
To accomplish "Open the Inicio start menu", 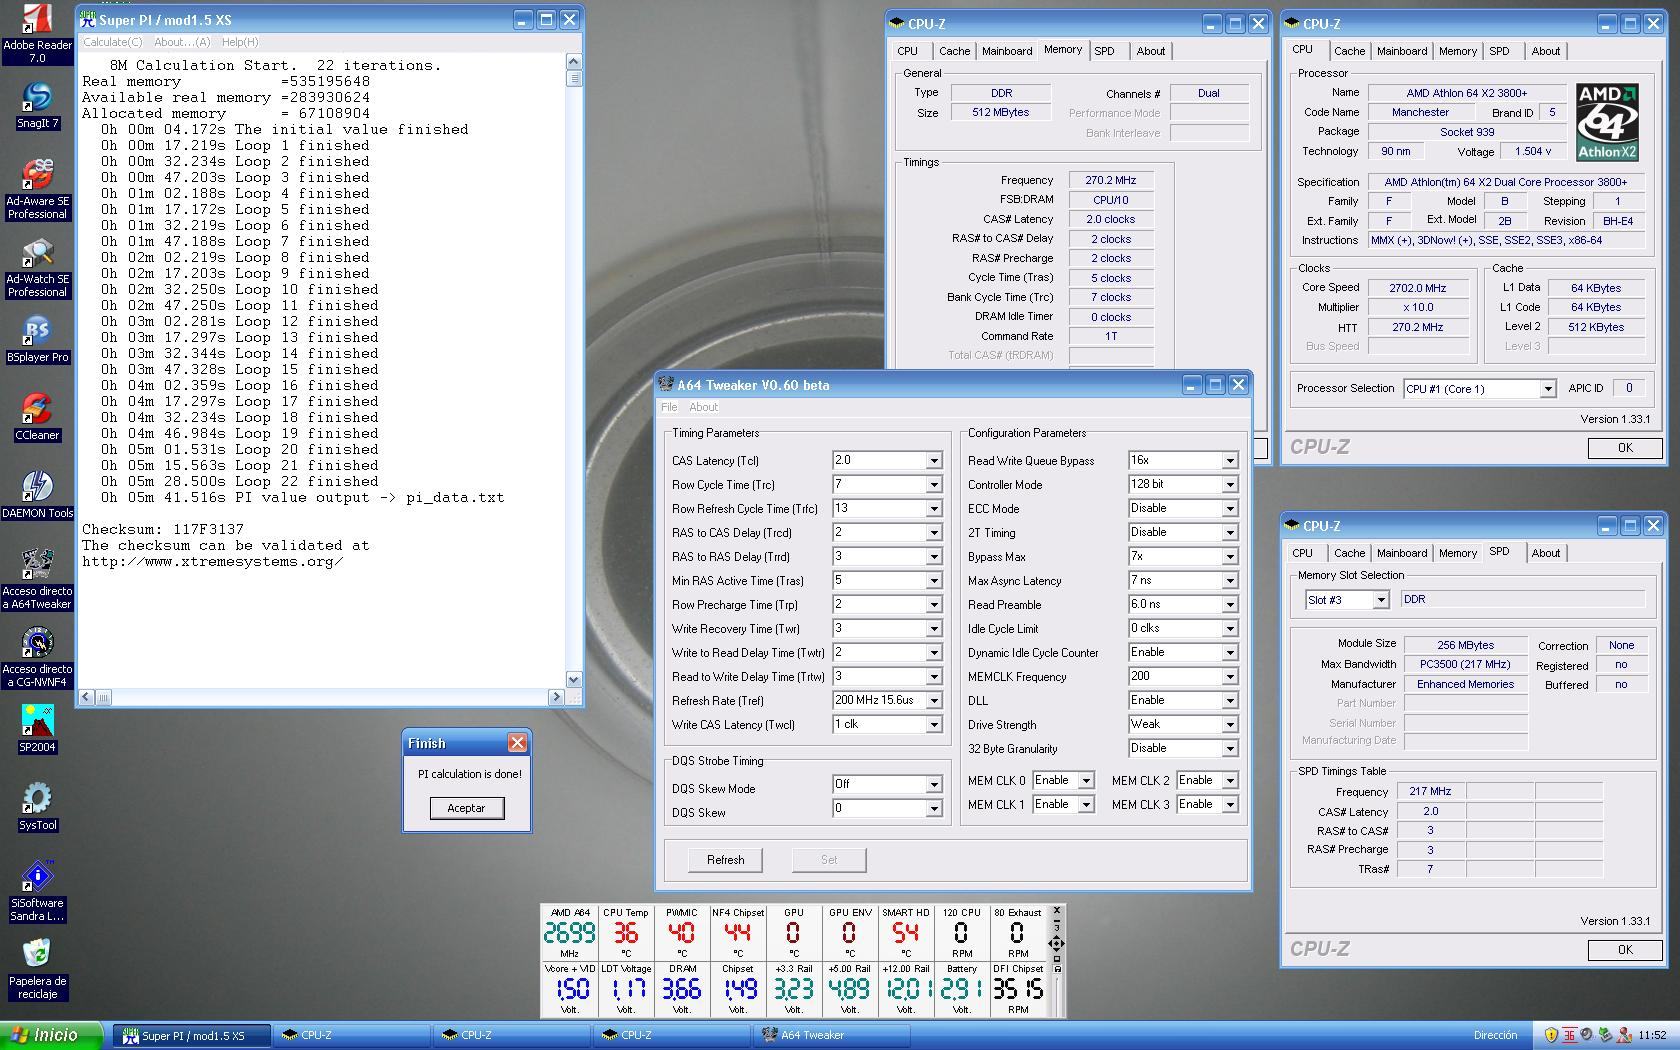I will pos(50,1035).
